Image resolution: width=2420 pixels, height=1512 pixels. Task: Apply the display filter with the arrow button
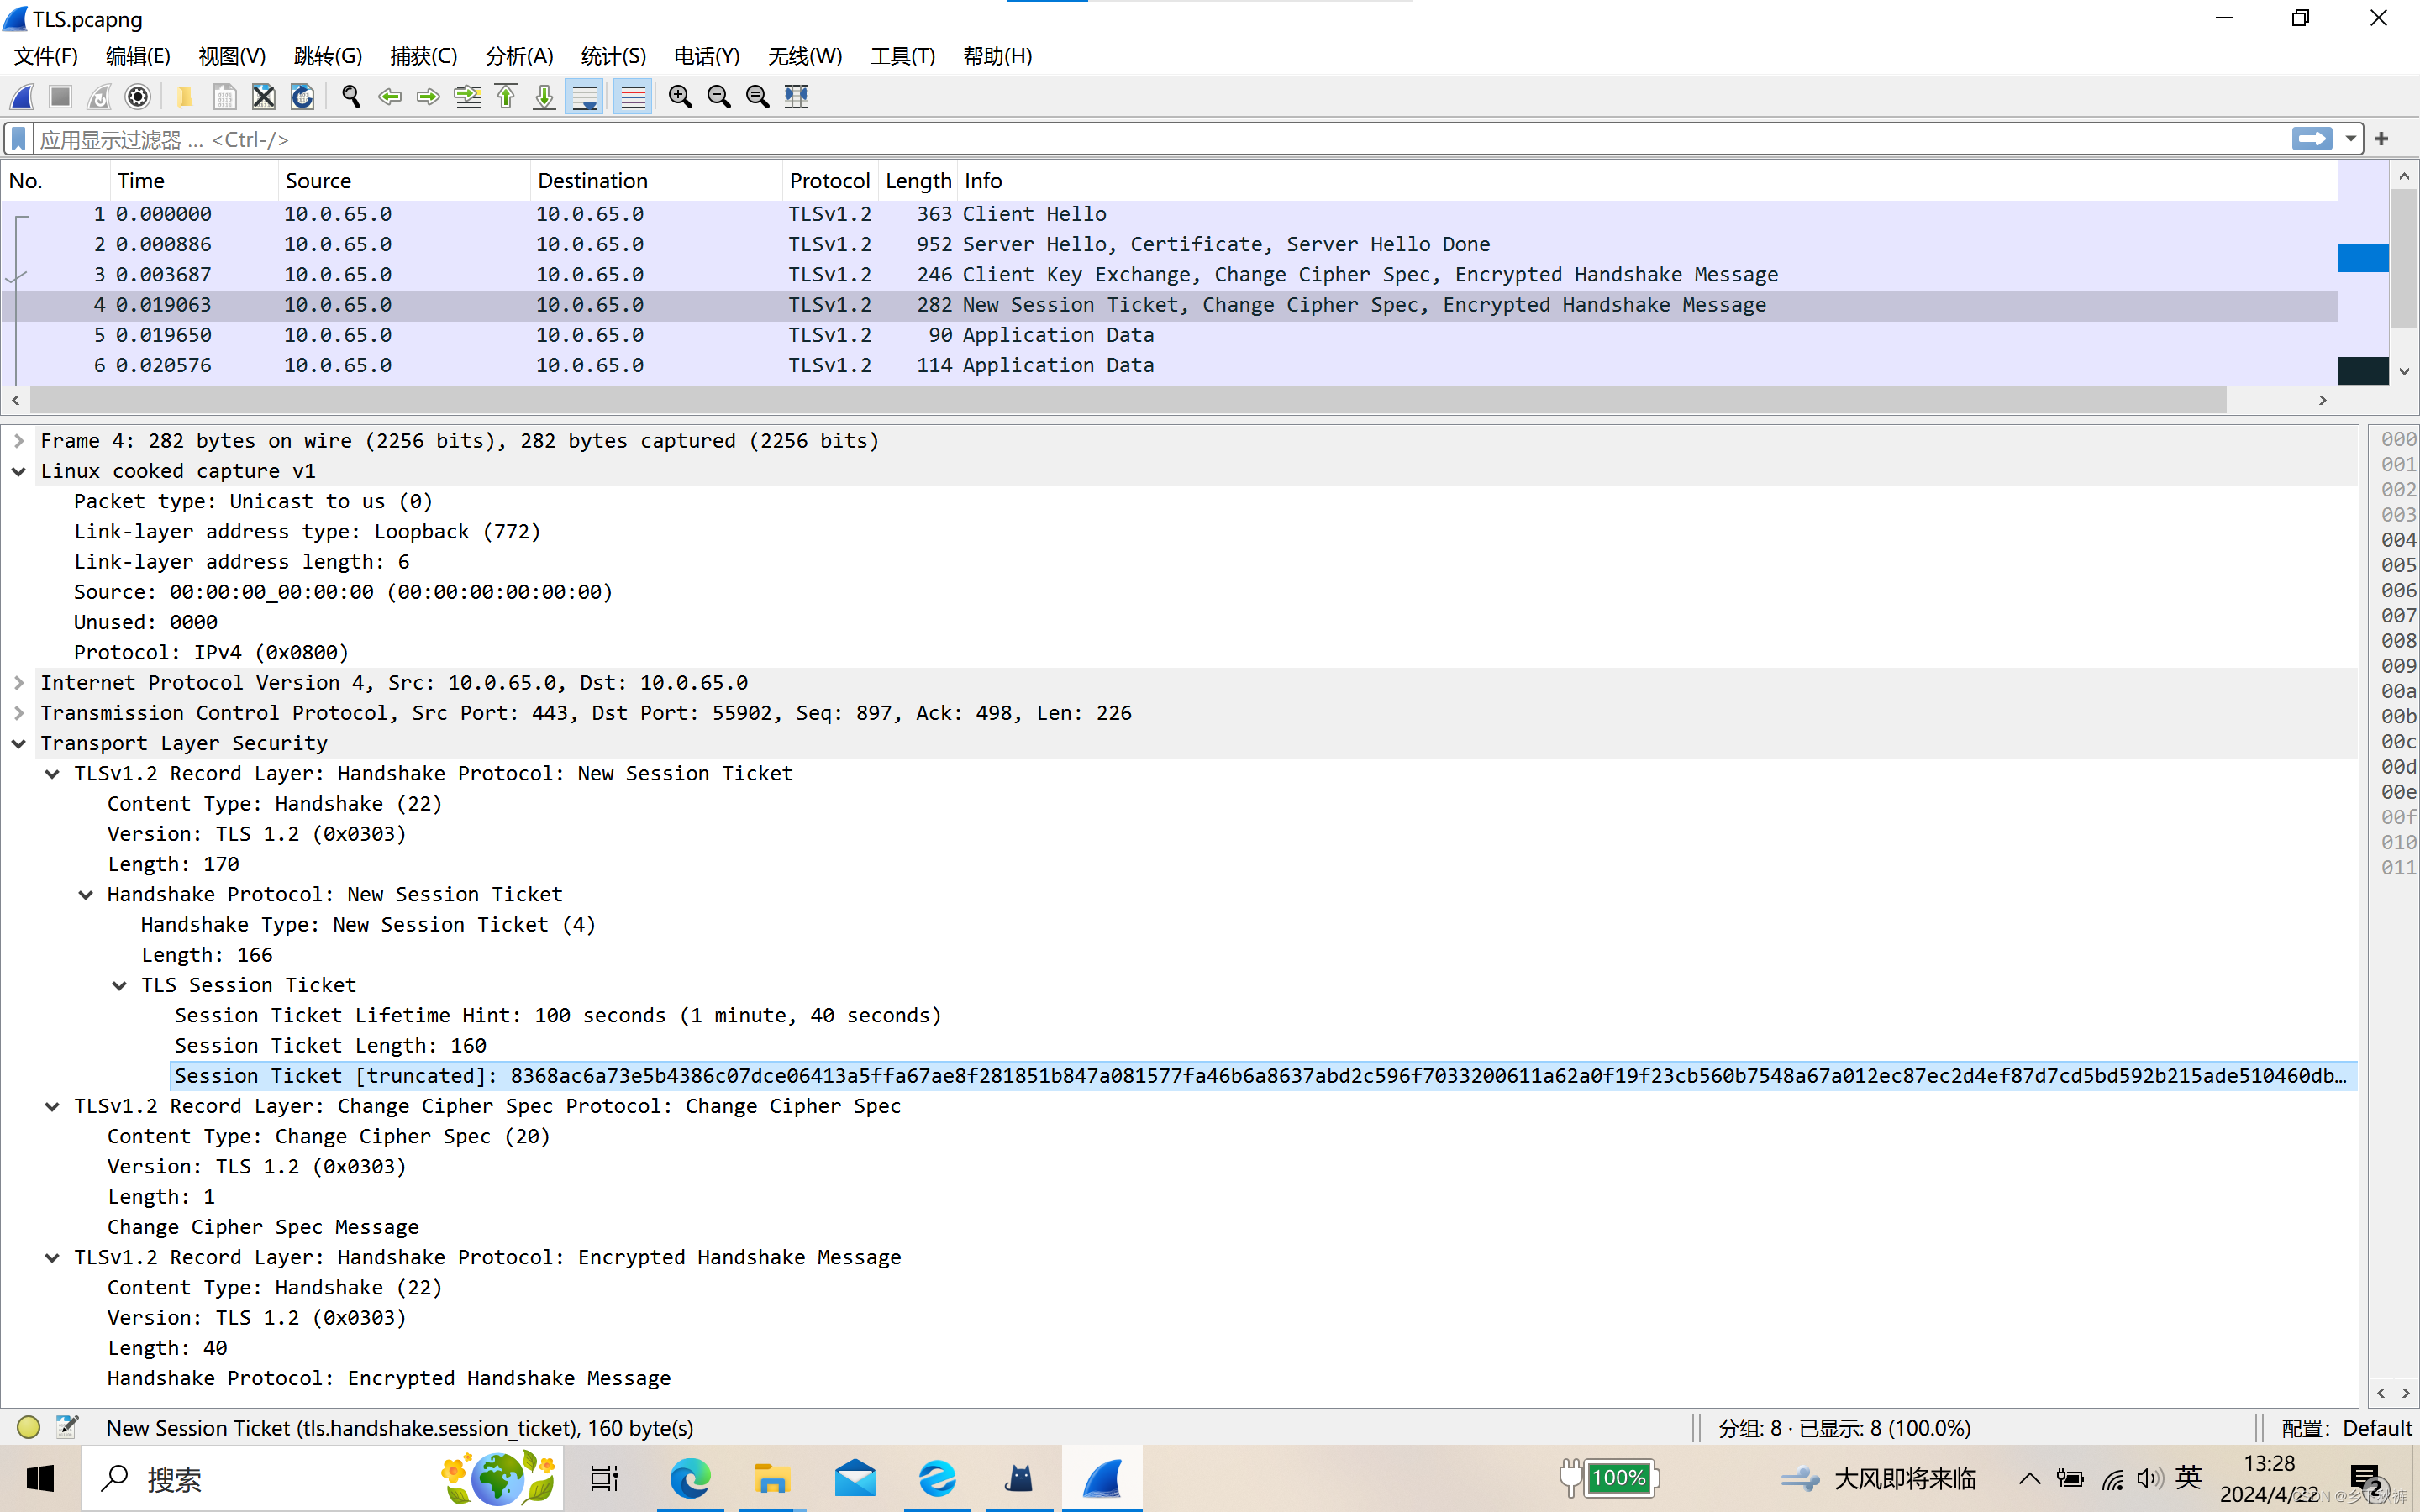point(2313,139)
